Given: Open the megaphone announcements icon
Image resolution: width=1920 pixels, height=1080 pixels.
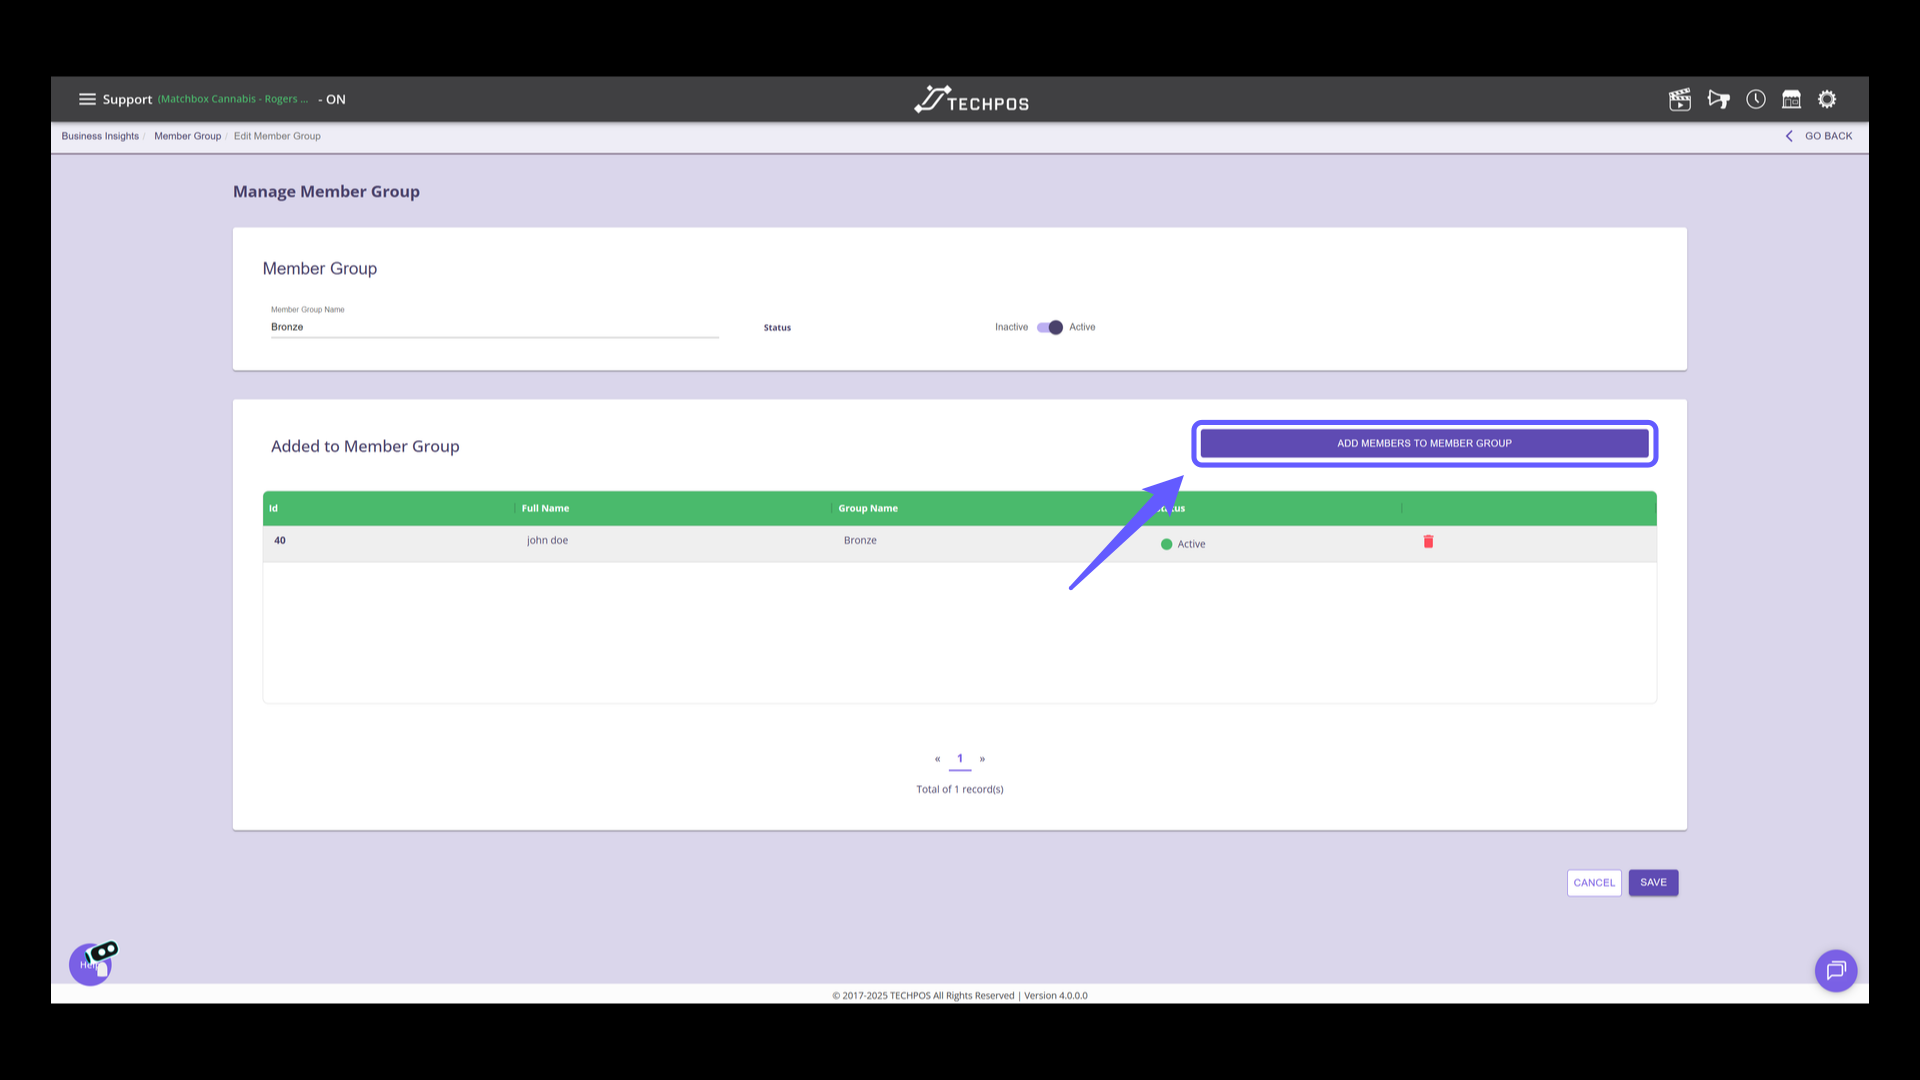Looking at the screenshot, I should click(1718, 99).
